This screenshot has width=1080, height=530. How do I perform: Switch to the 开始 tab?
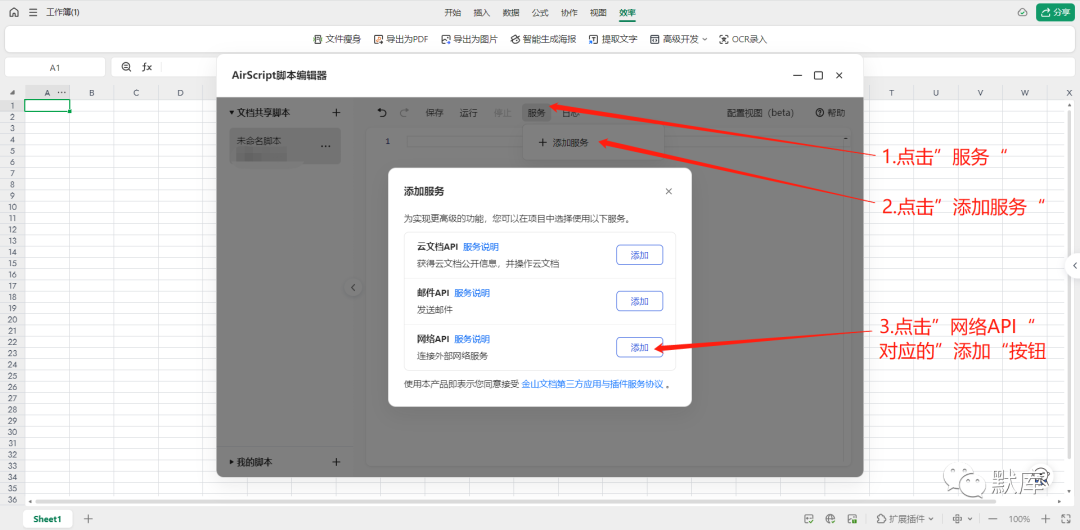453,12
